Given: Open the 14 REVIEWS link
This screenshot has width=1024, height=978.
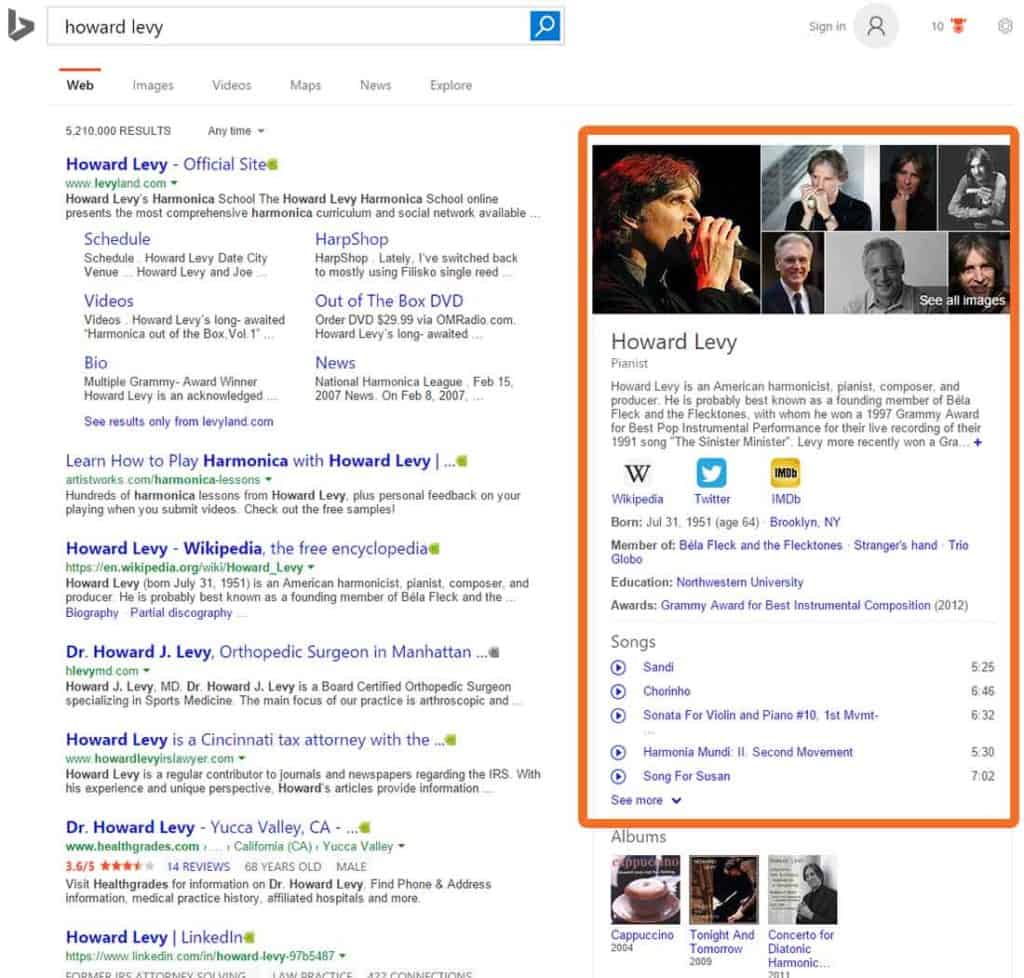Looking at the screenshot, I should [x=199, y=867].
